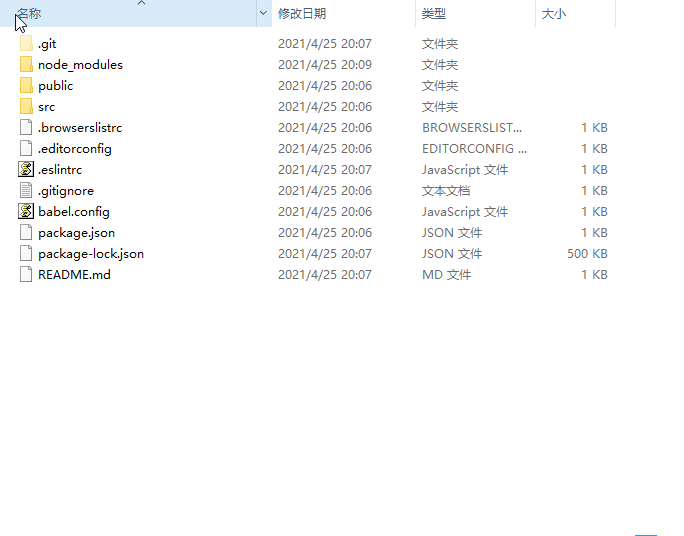Click the '.git' row's modified date
The height and width of the screenshot is (536, 684).
tap(325, 44)
